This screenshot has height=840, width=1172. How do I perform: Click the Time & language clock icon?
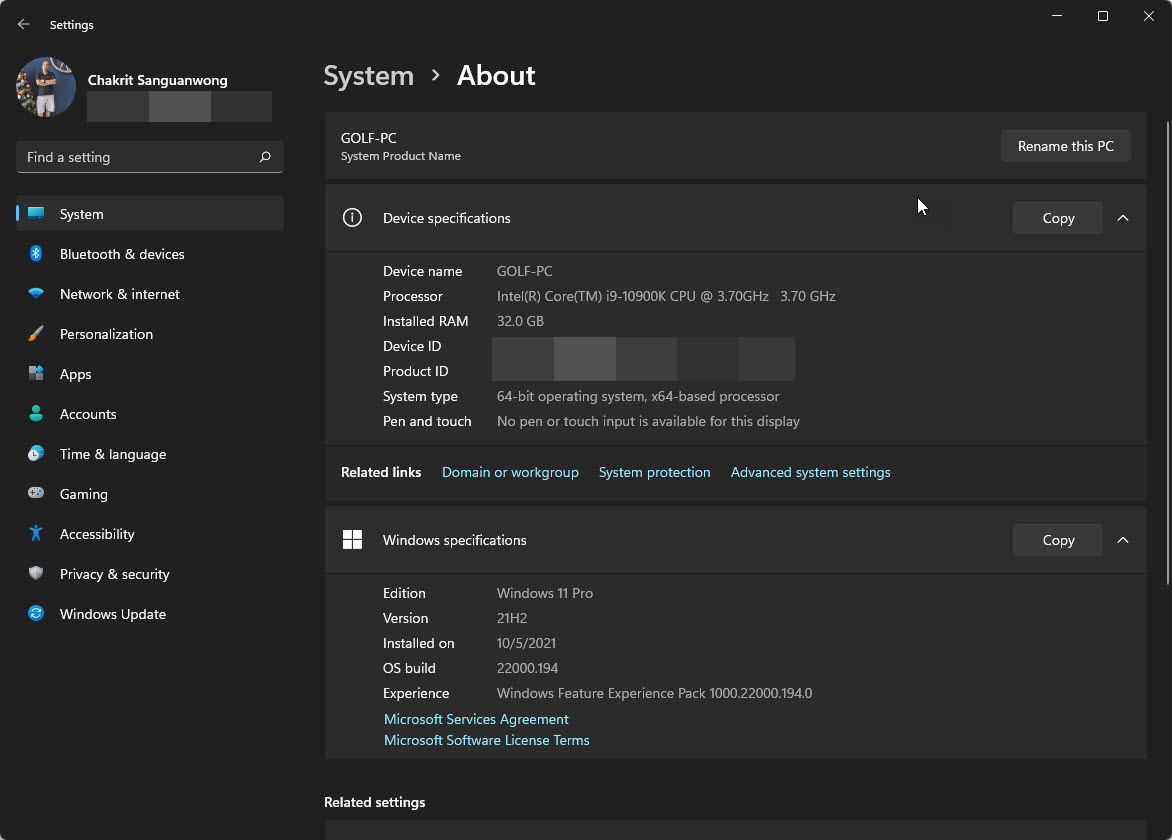pyautogui.click(x=36, y=454)
